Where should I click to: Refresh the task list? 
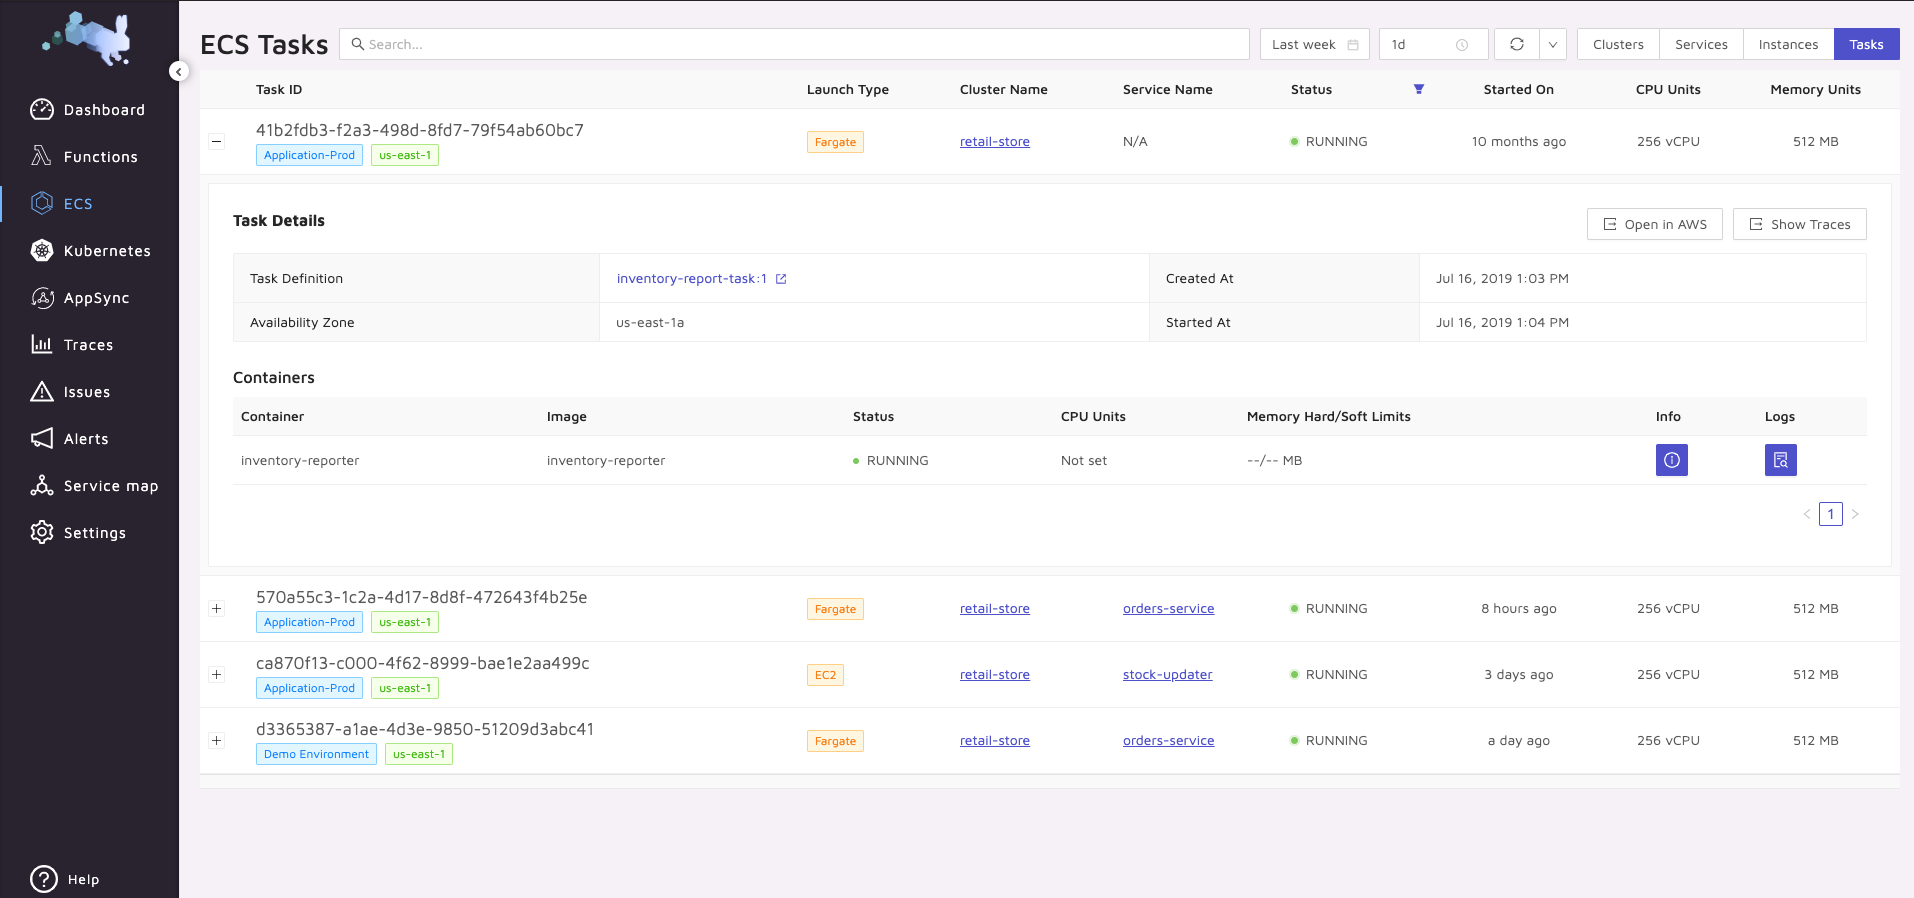click(1517, 44)
